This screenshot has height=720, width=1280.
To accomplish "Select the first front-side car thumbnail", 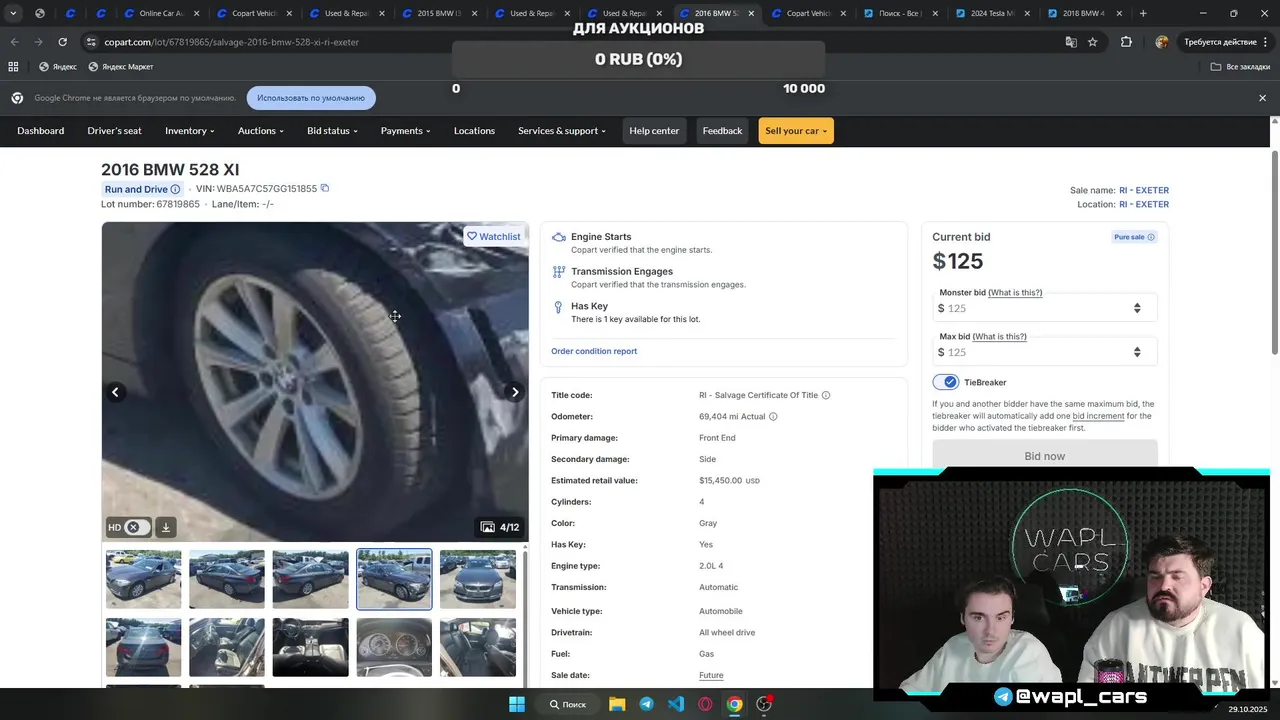I will tap(144, 579).
